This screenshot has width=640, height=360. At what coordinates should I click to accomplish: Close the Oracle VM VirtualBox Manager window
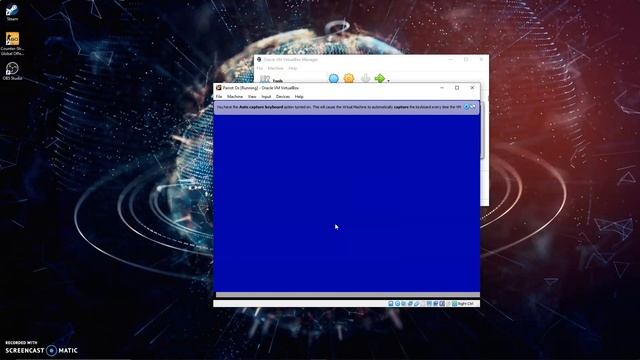pos(481,60)
